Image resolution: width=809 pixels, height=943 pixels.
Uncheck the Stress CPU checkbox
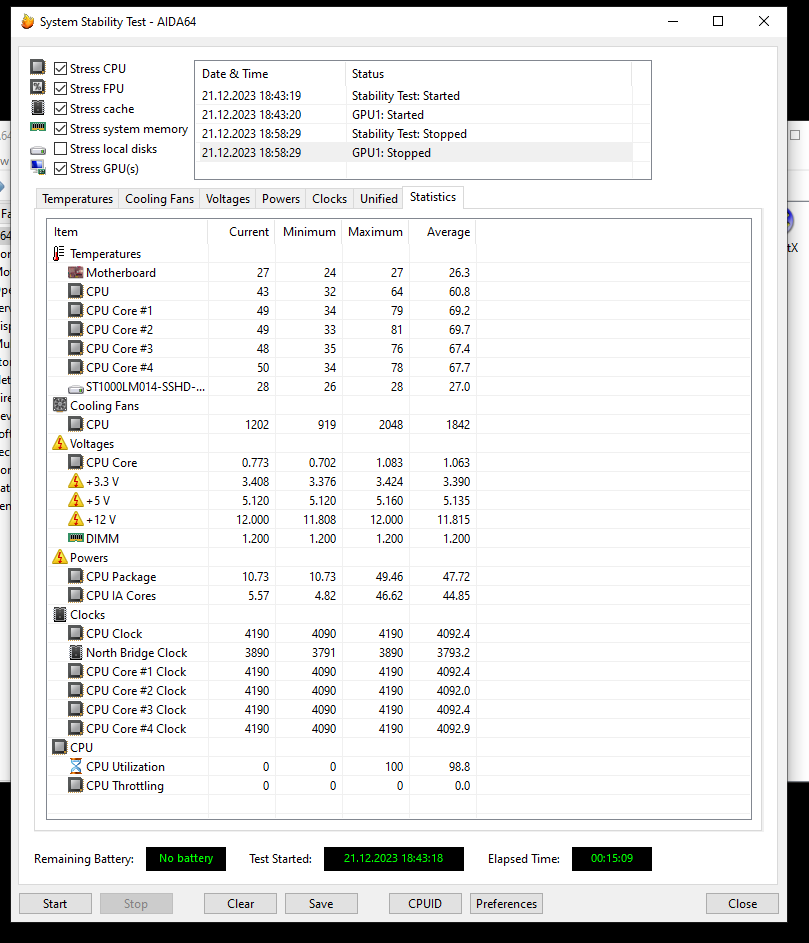(60, 69)
